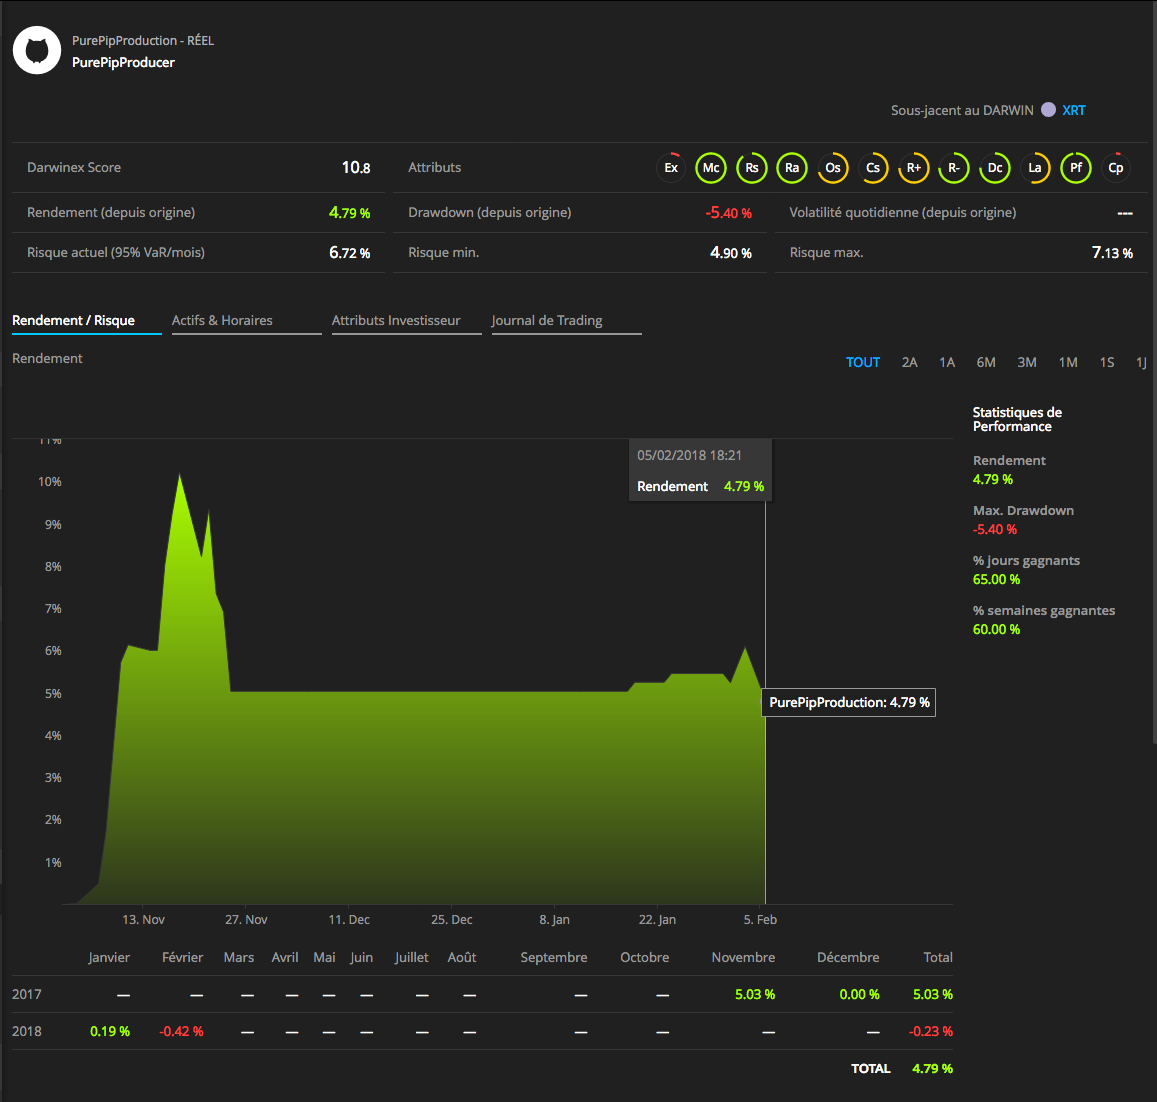Select the Mc attribute icon
Image resolution: width=1157 pixels, height=1102 pixels.
(711, 168)
